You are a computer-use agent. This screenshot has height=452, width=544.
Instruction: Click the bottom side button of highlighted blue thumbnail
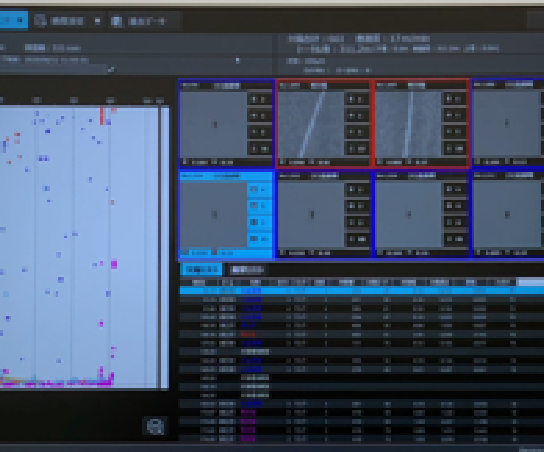(x=260, y=239)
